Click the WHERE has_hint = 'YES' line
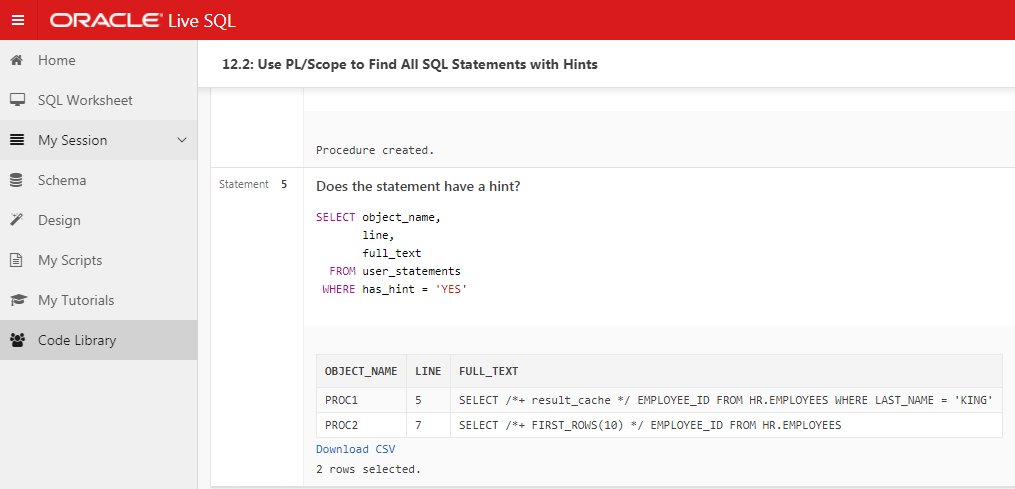1015x489 pixels. (x=395, y=289)
